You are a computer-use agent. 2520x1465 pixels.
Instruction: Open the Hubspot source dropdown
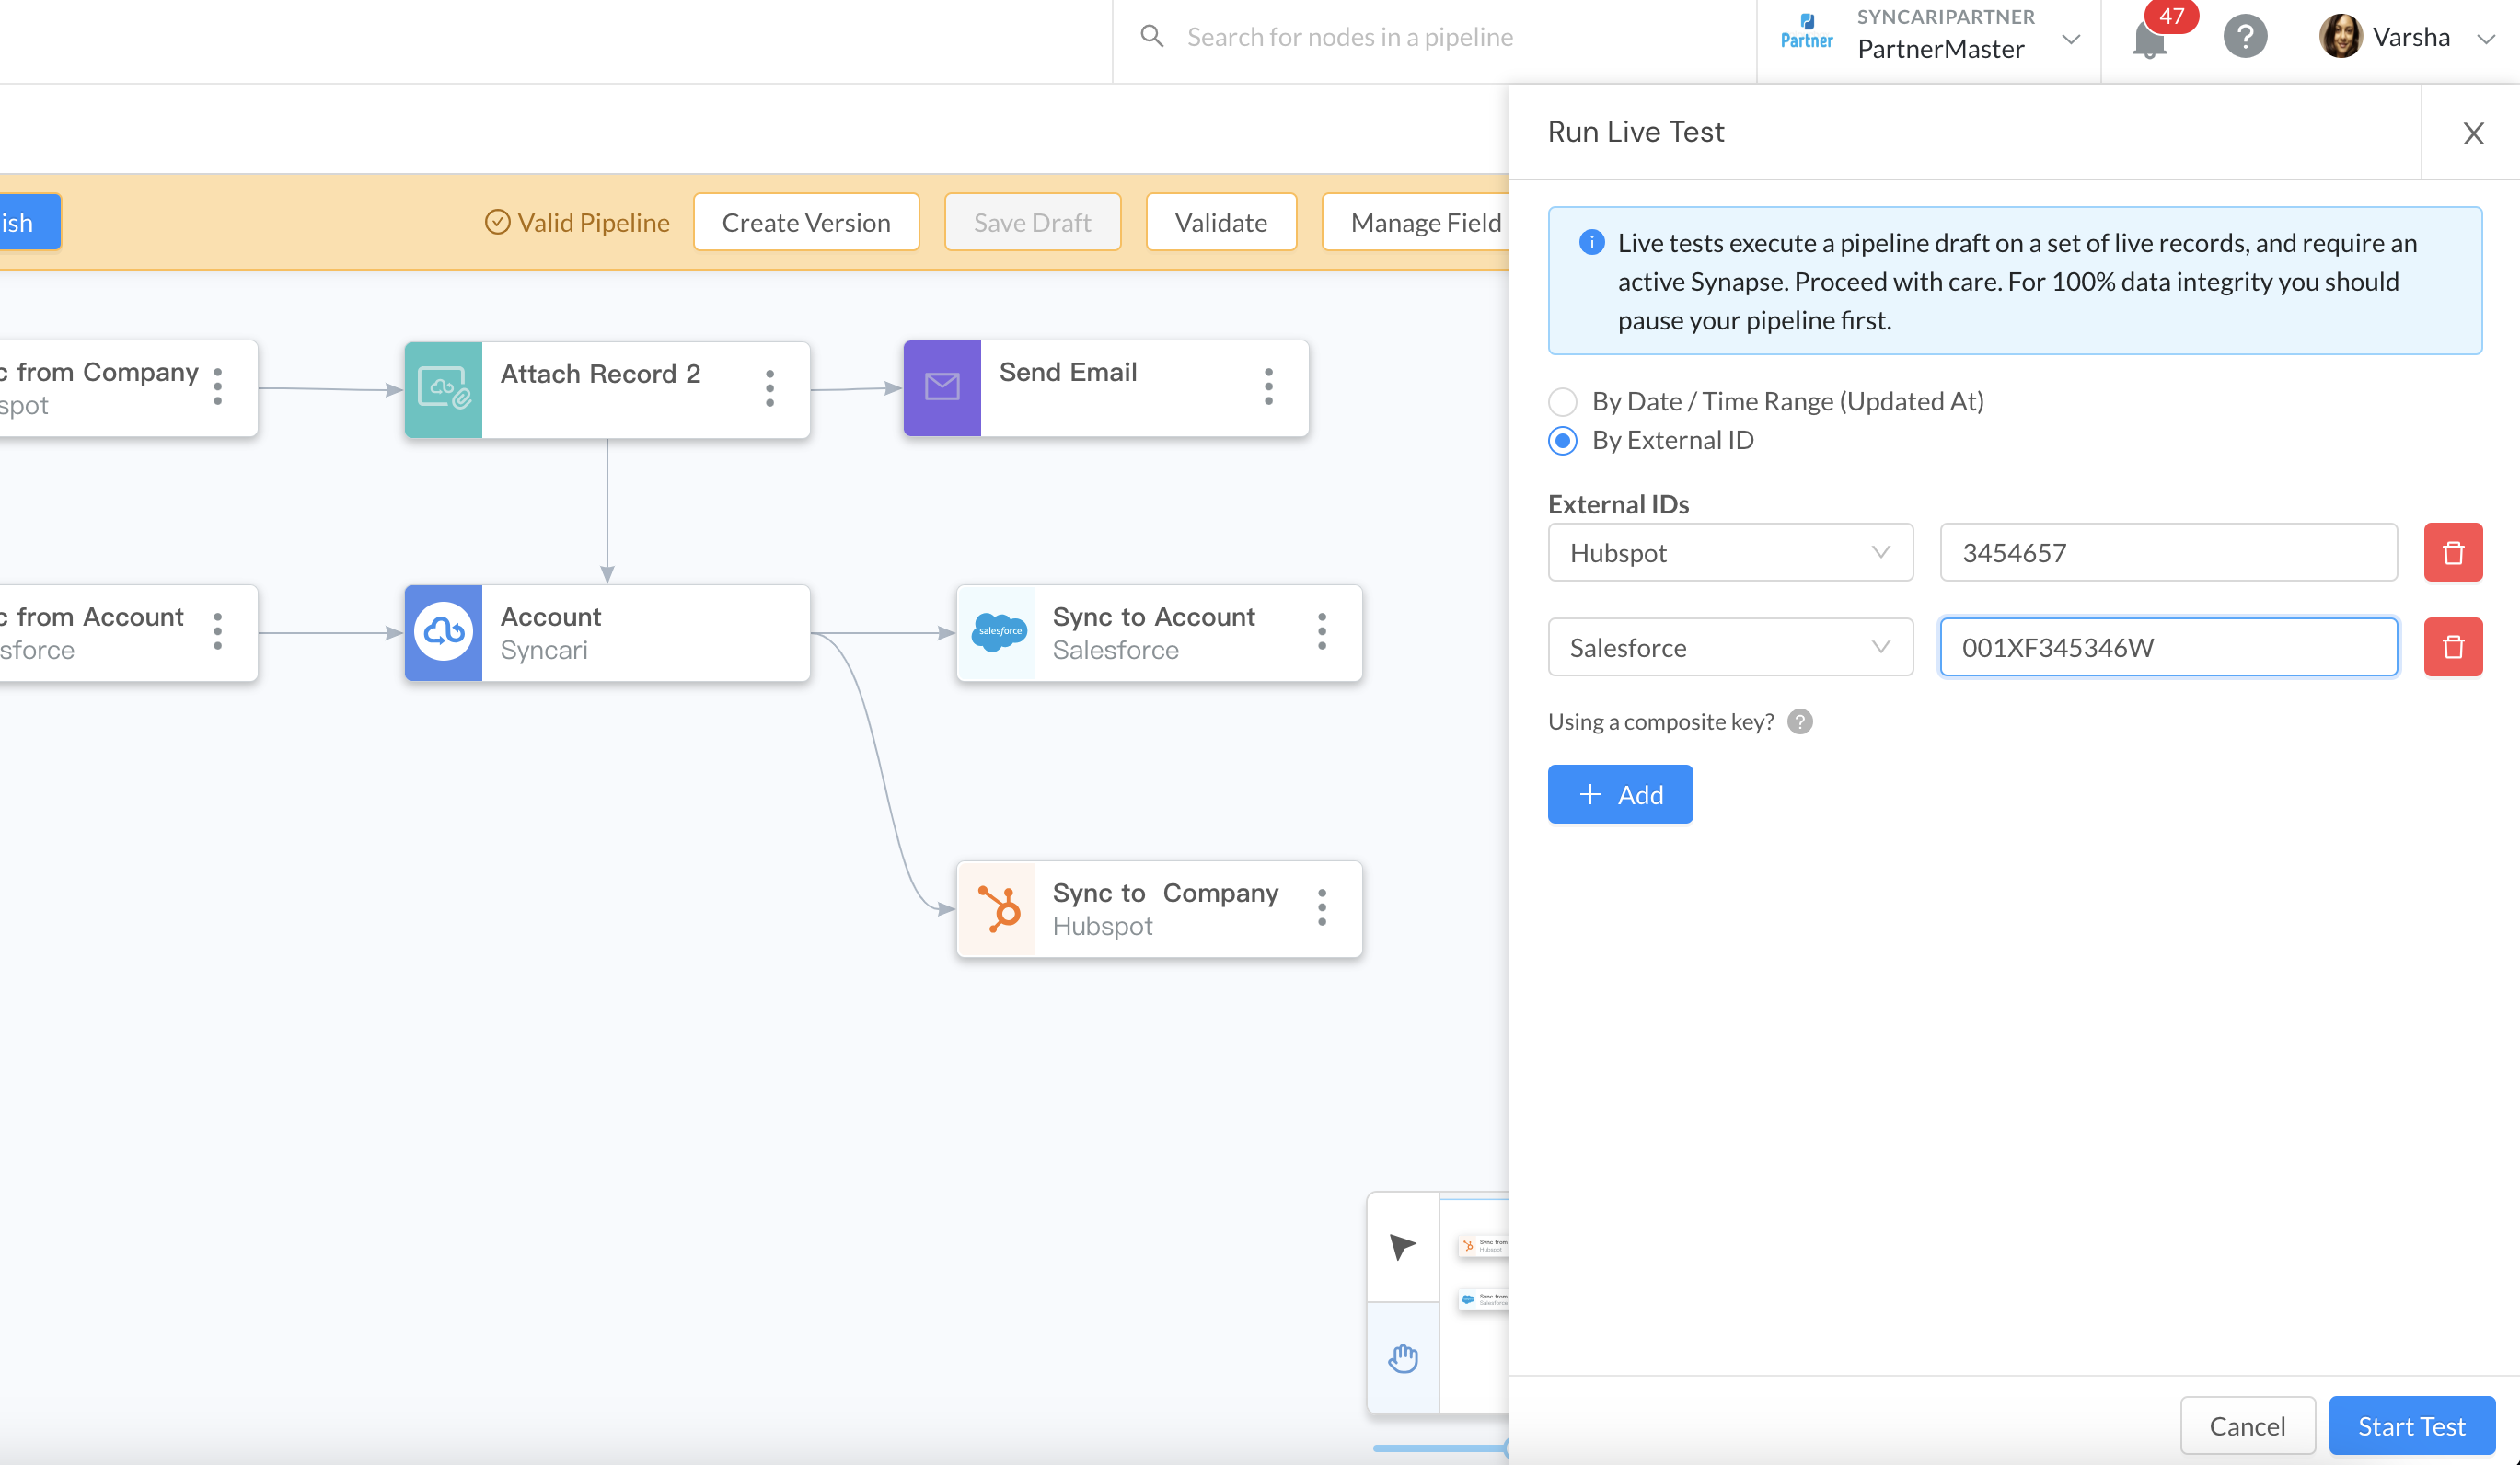[1730, 552]
